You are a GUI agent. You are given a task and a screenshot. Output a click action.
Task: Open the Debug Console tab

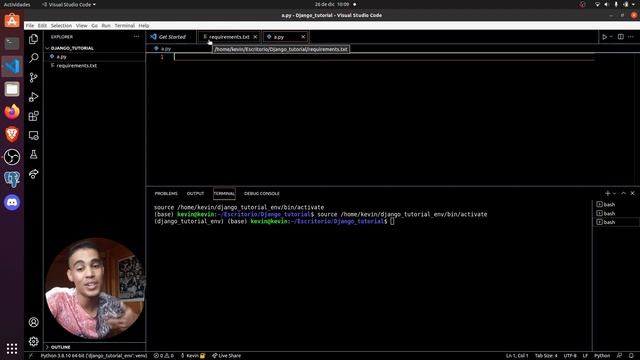pyautogui.click(x=262, y=193)
